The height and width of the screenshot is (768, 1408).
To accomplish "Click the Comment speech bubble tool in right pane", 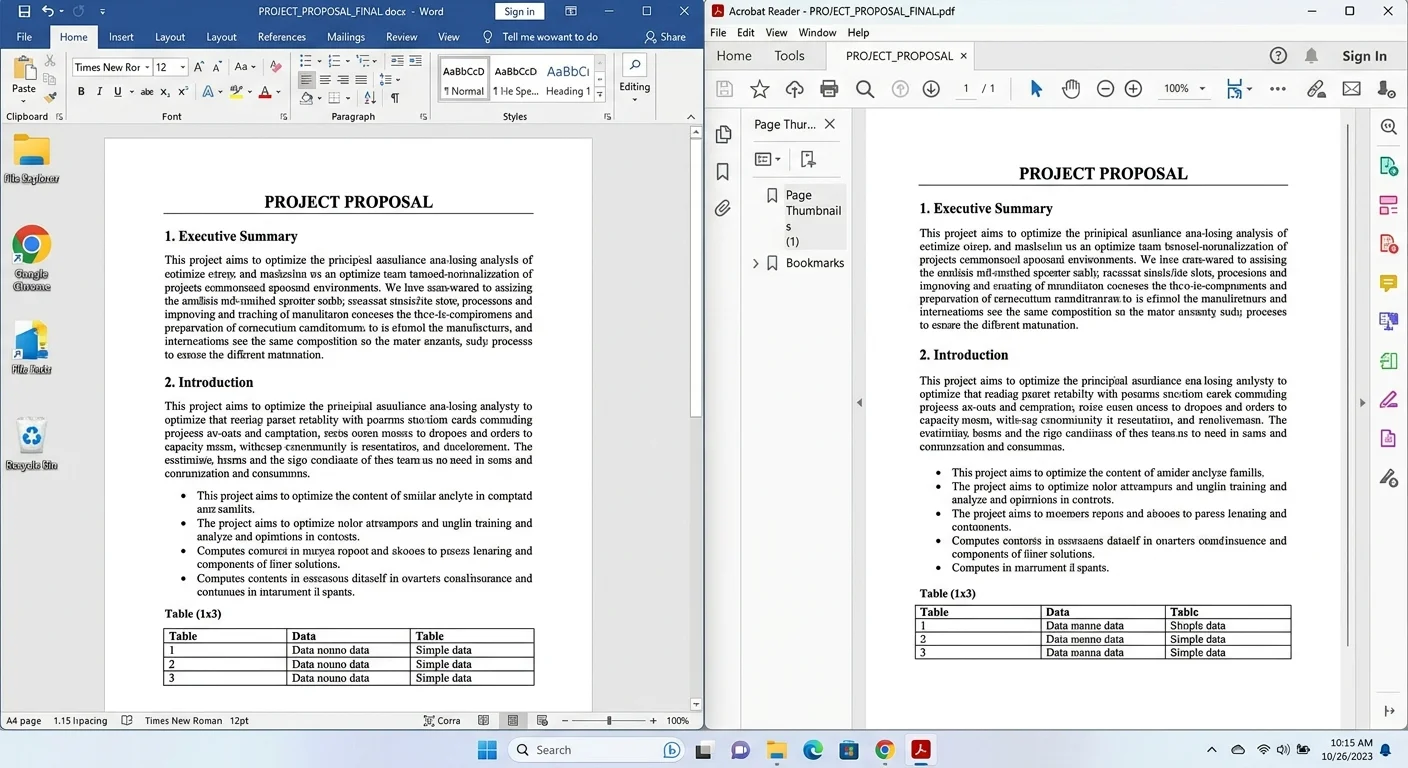I will (1388, 284).
